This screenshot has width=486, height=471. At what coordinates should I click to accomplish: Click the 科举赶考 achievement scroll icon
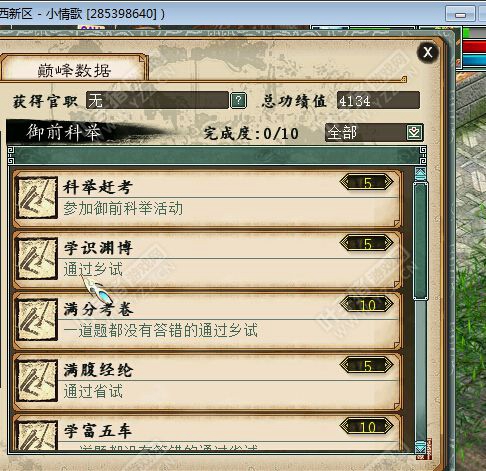(37, 198)
